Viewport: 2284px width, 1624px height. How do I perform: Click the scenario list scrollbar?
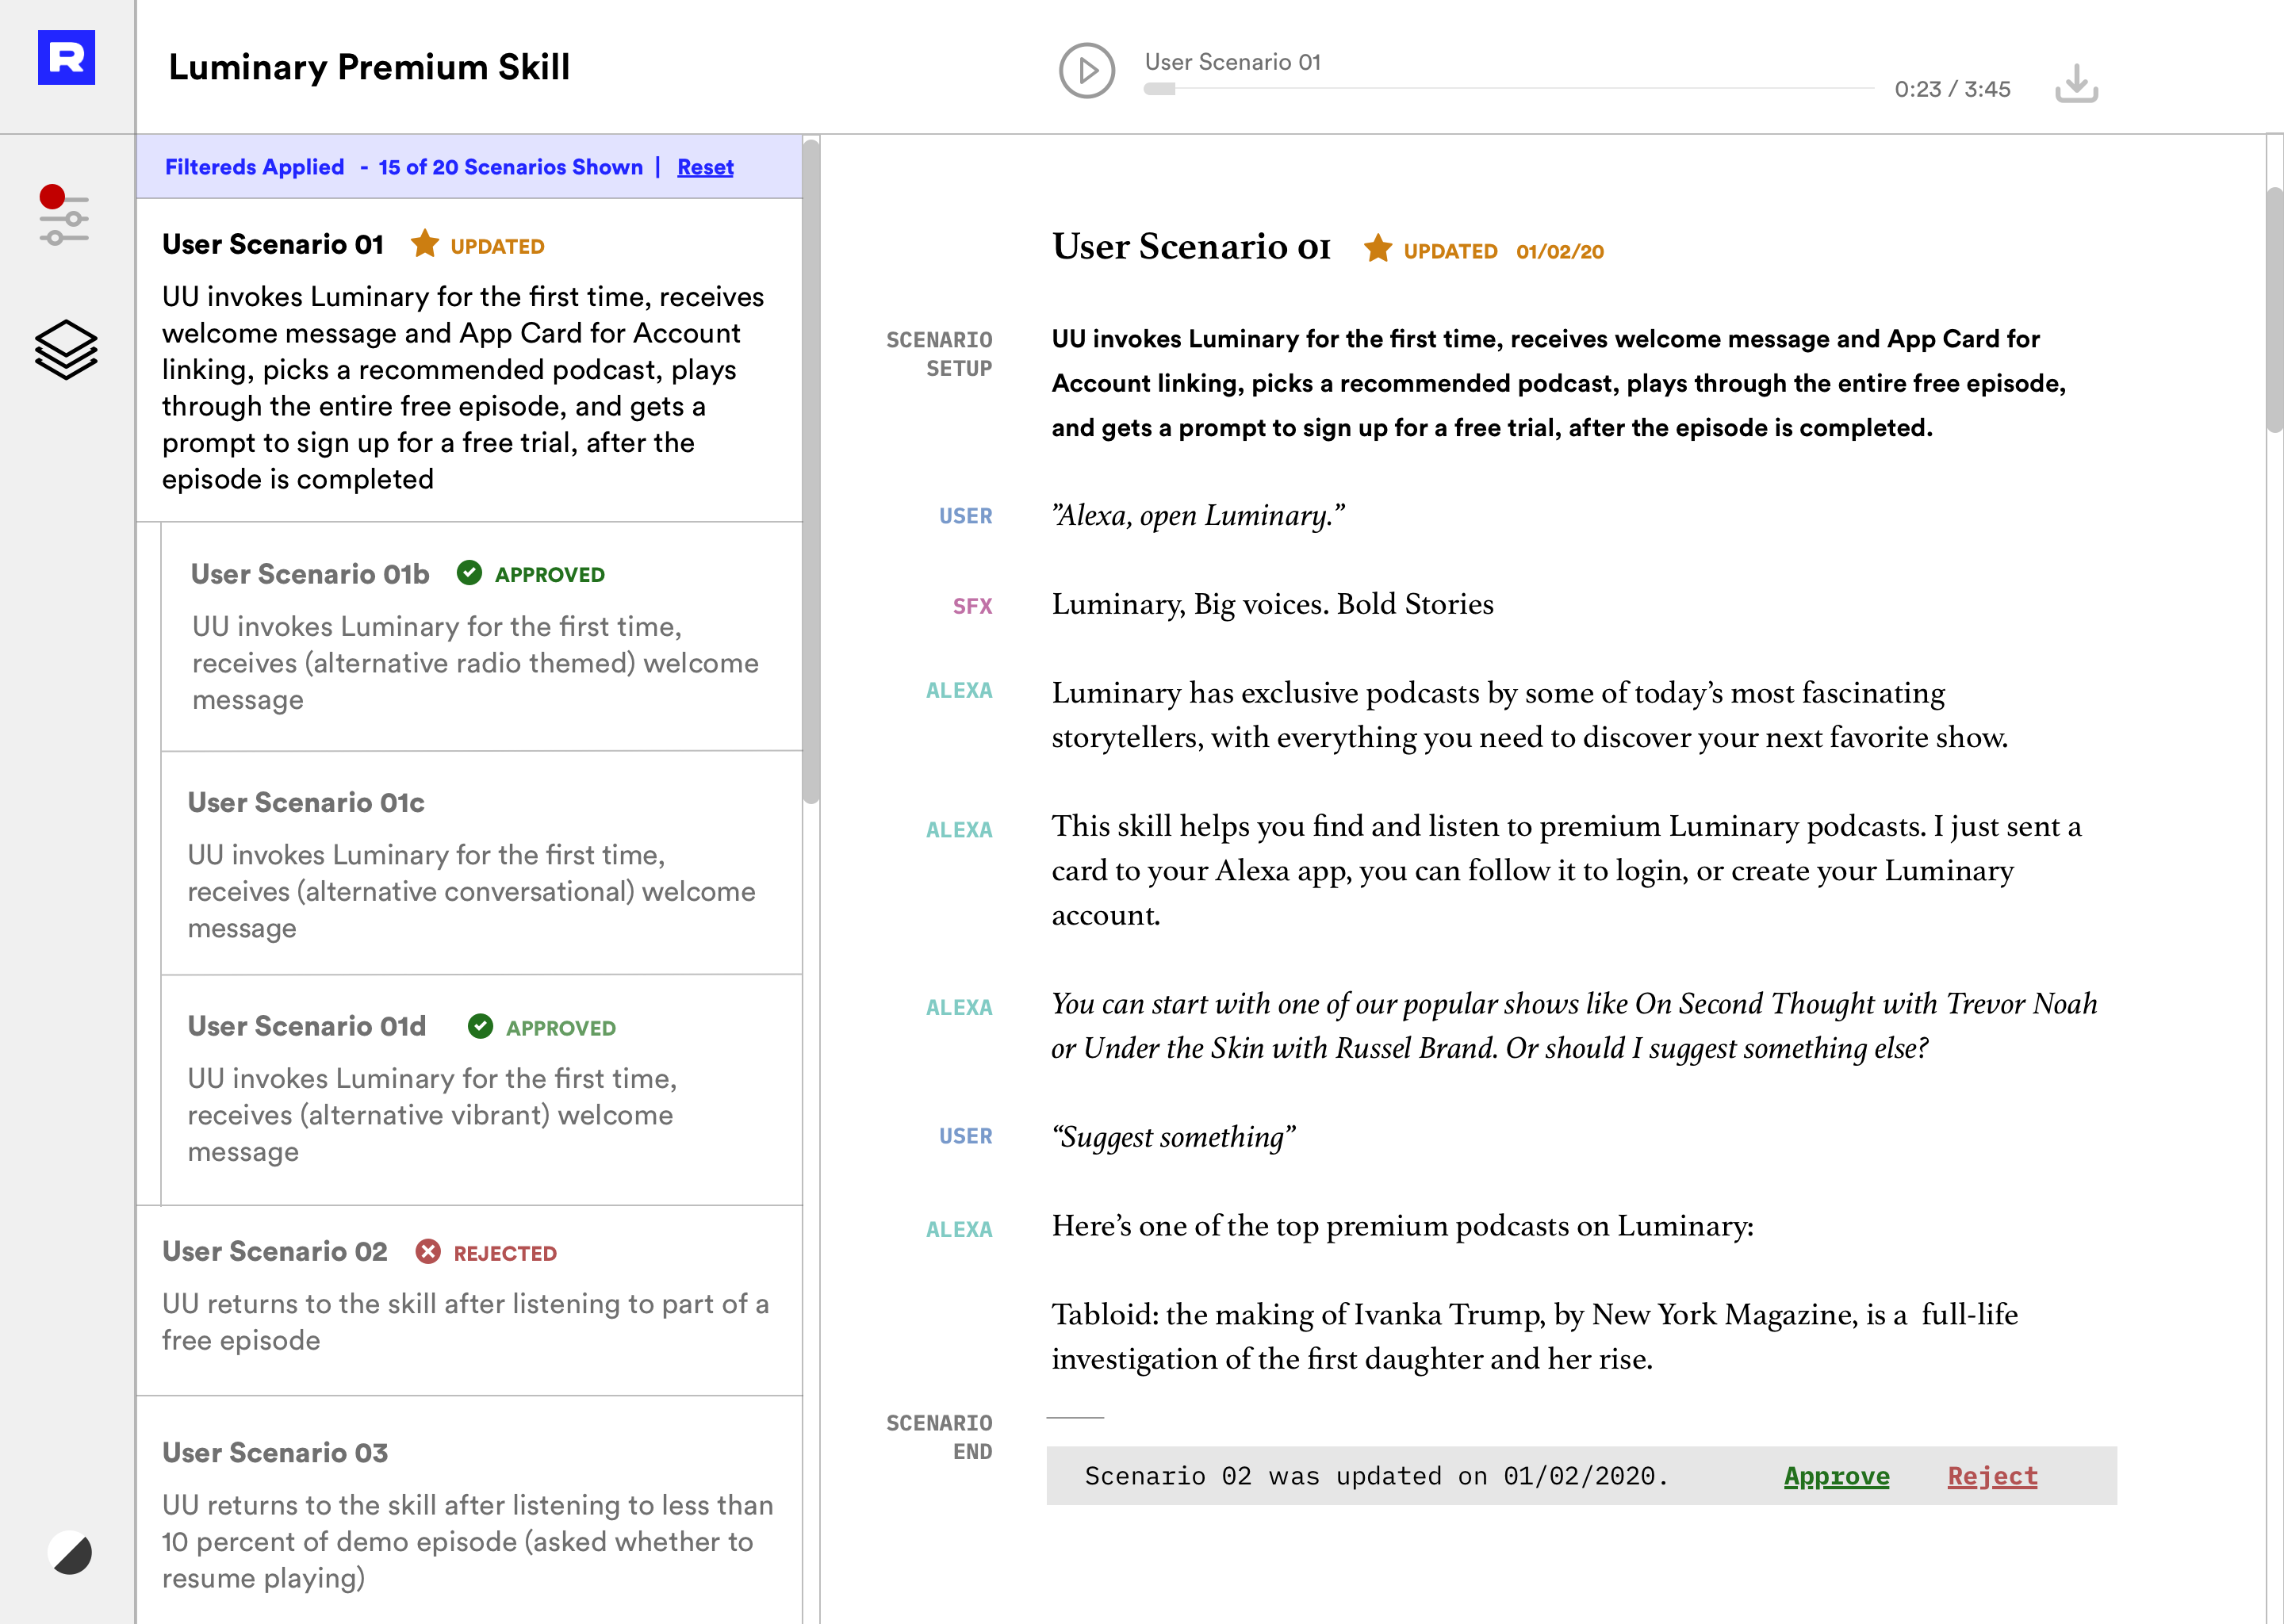coord(811,470)
